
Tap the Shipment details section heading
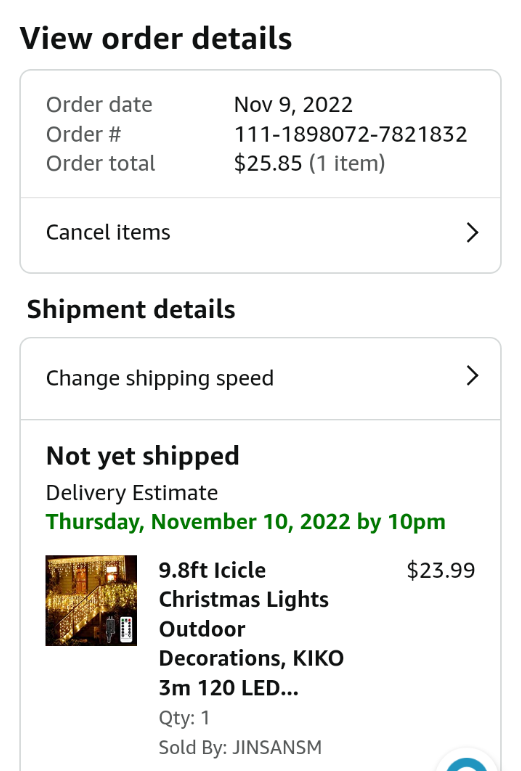131,309
